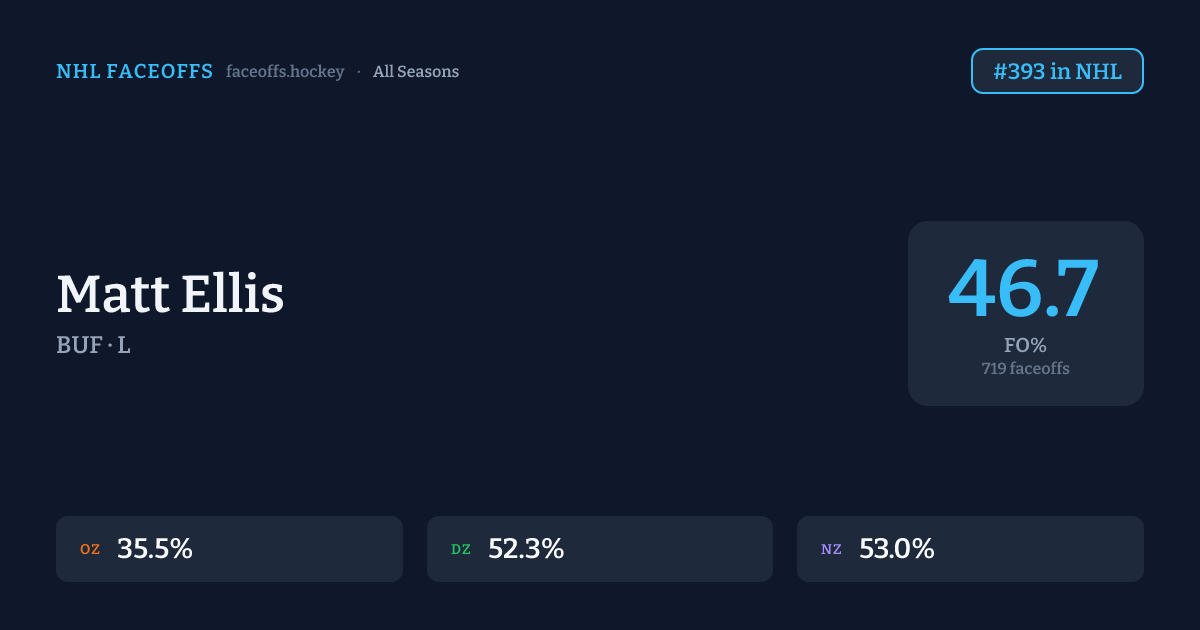Viewport: 1200px width, 630px height.
Task: Select the 53.0% neutral zone value
Action: [897, 549]
